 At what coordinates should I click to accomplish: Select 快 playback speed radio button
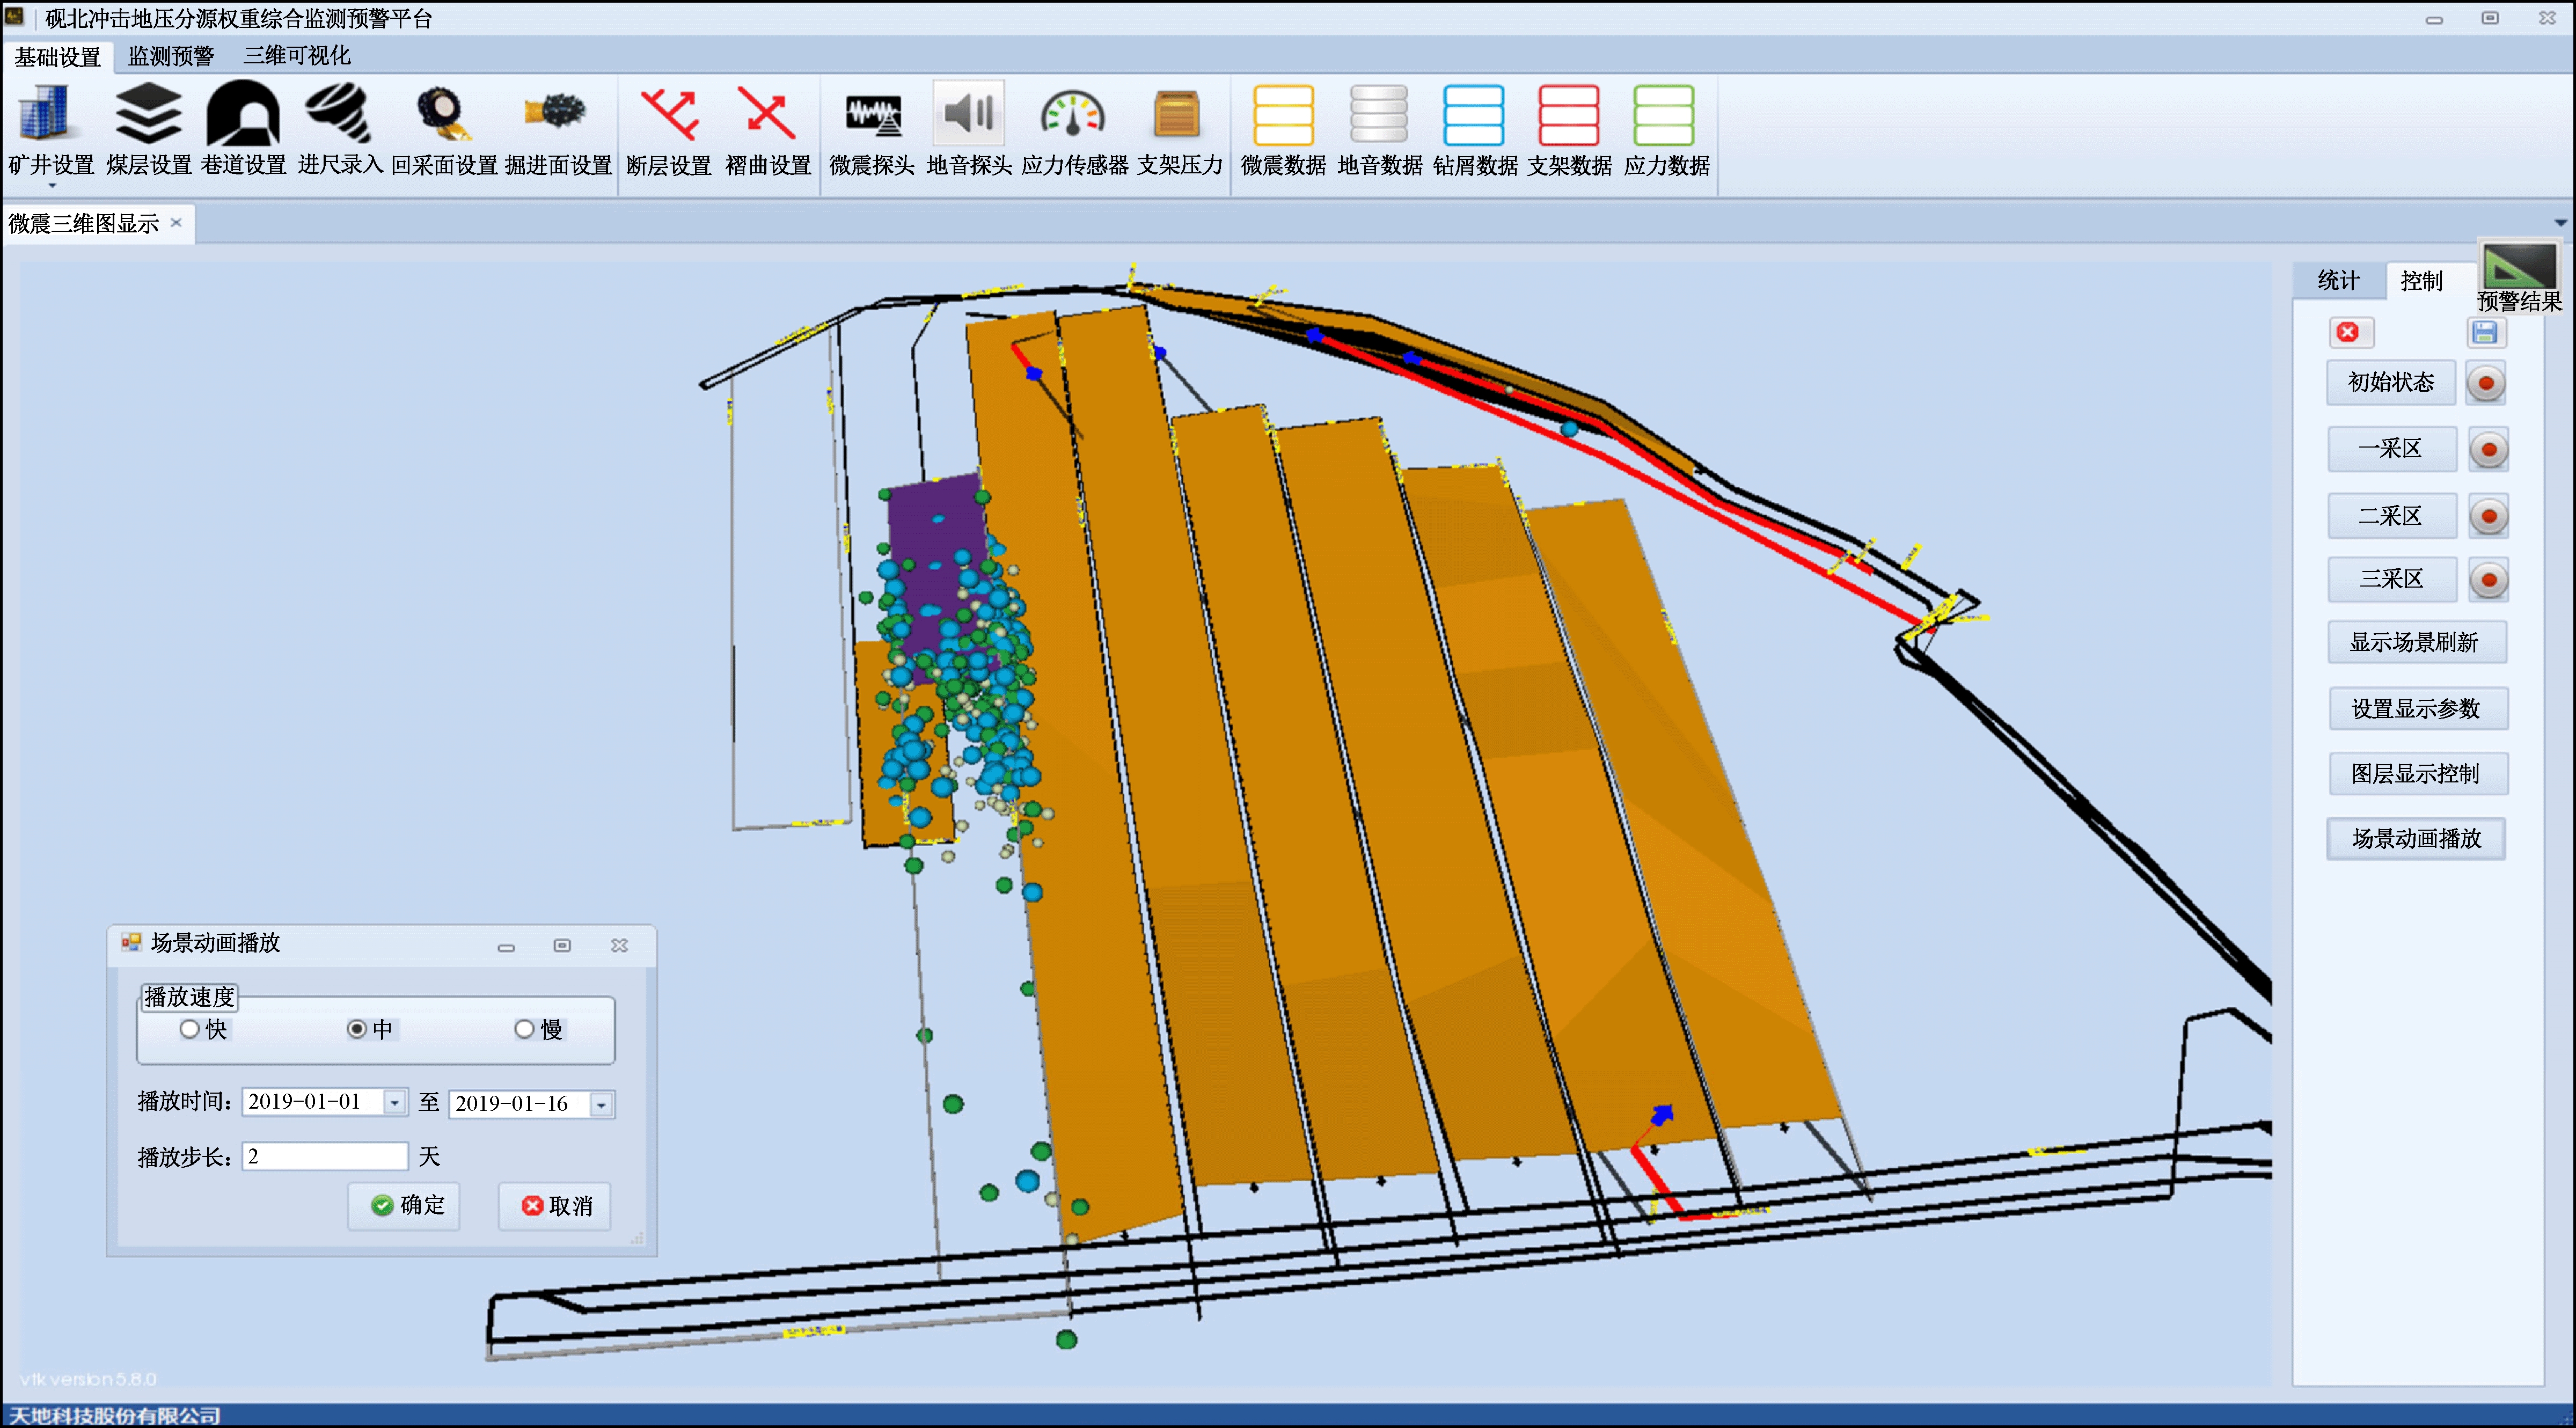(190, 1029)
